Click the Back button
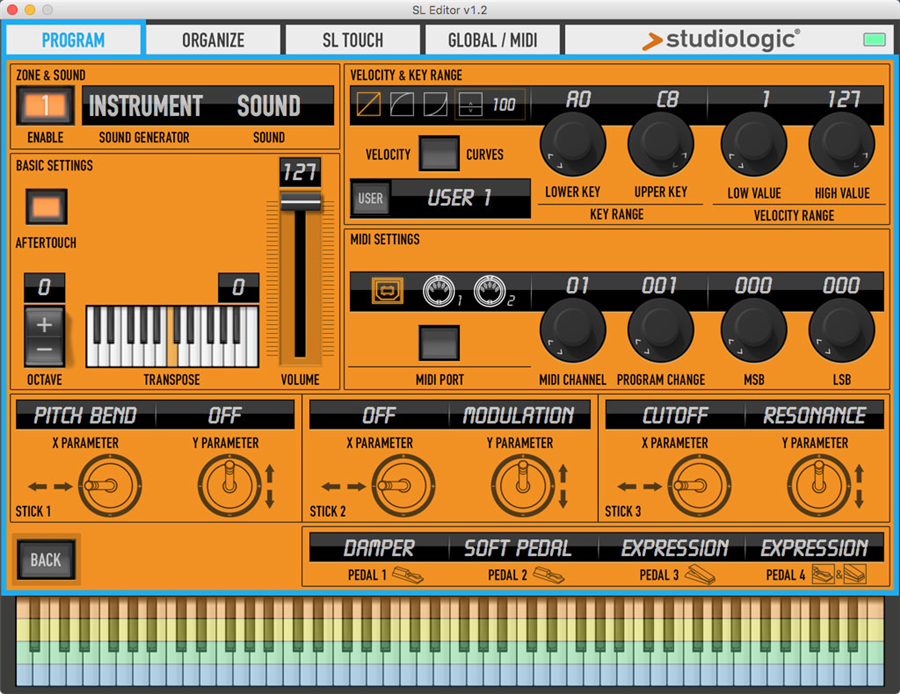This screenshot has width=900, height=694. pyautogui.click(x=45, y=560)
